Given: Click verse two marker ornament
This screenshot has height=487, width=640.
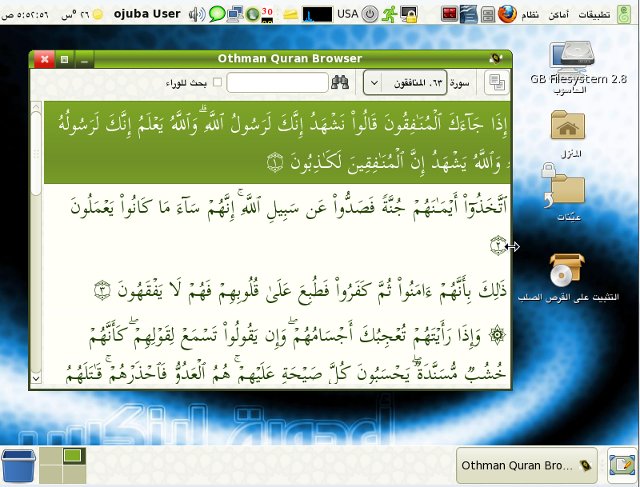Looking at the screenshot, I should click(x=498, y=246).
